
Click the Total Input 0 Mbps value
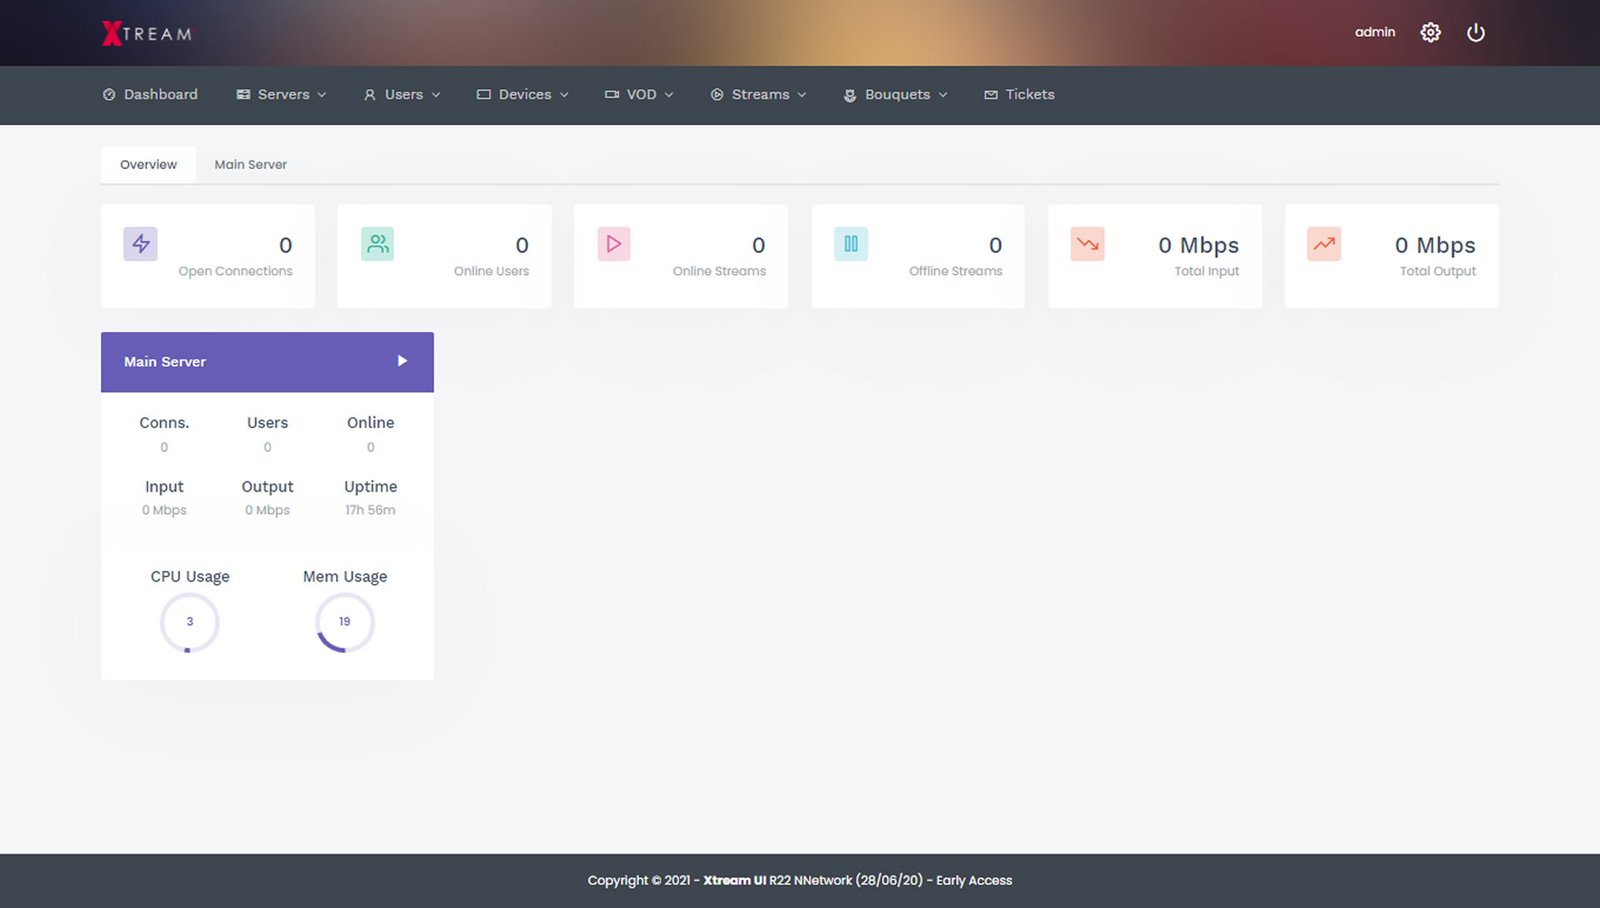click(x=1198, y=245)
